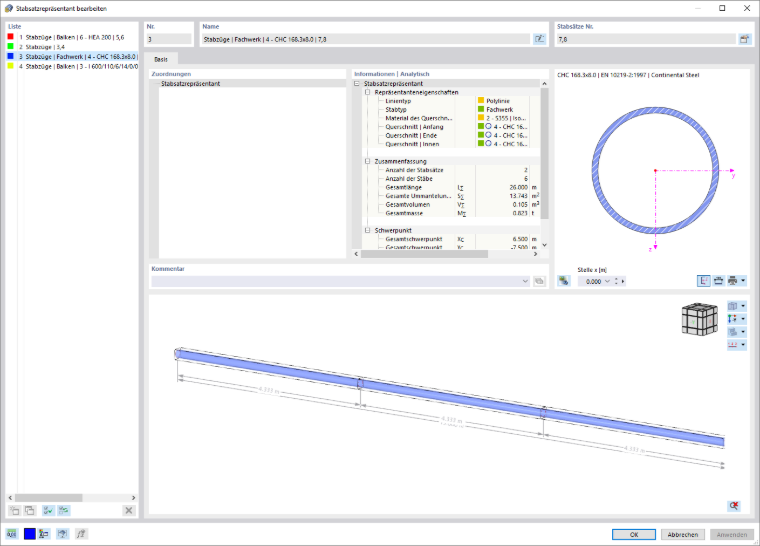Image resolution: width=760 pixels, height=546 pixels.
Task: Collapse the Schwerpunkt group
Action: [x=368, y=230]
